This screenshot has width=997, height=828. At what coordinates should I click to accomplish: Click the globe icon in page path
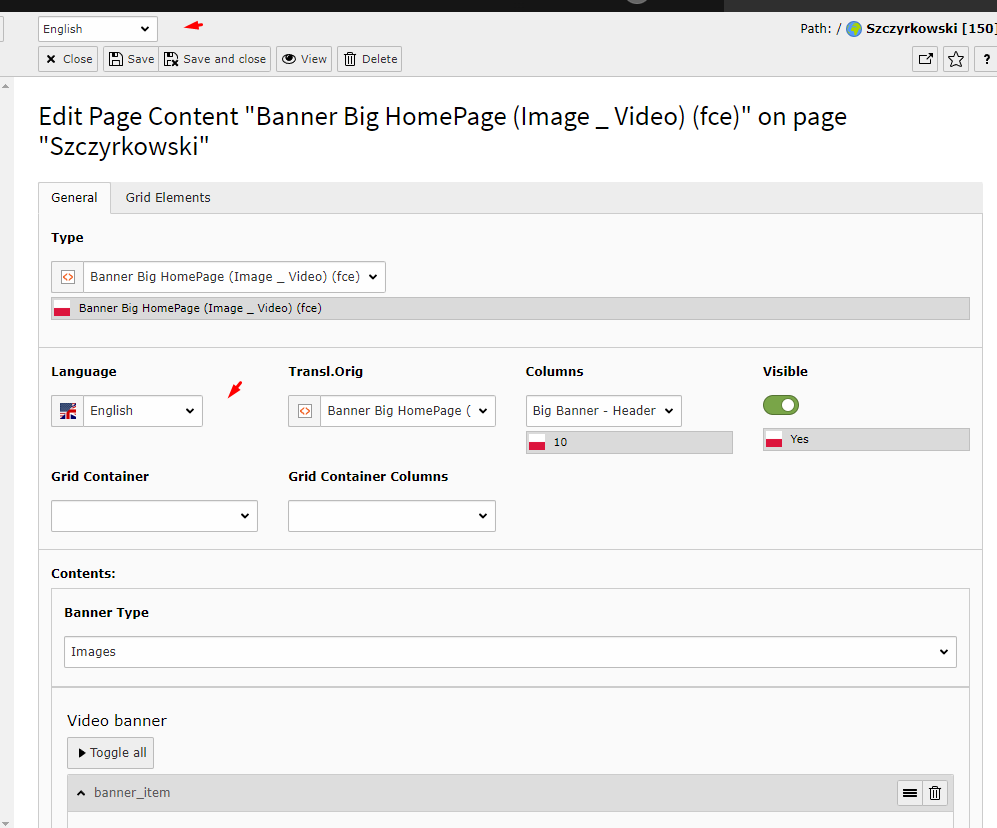click(x=854, y=29)
